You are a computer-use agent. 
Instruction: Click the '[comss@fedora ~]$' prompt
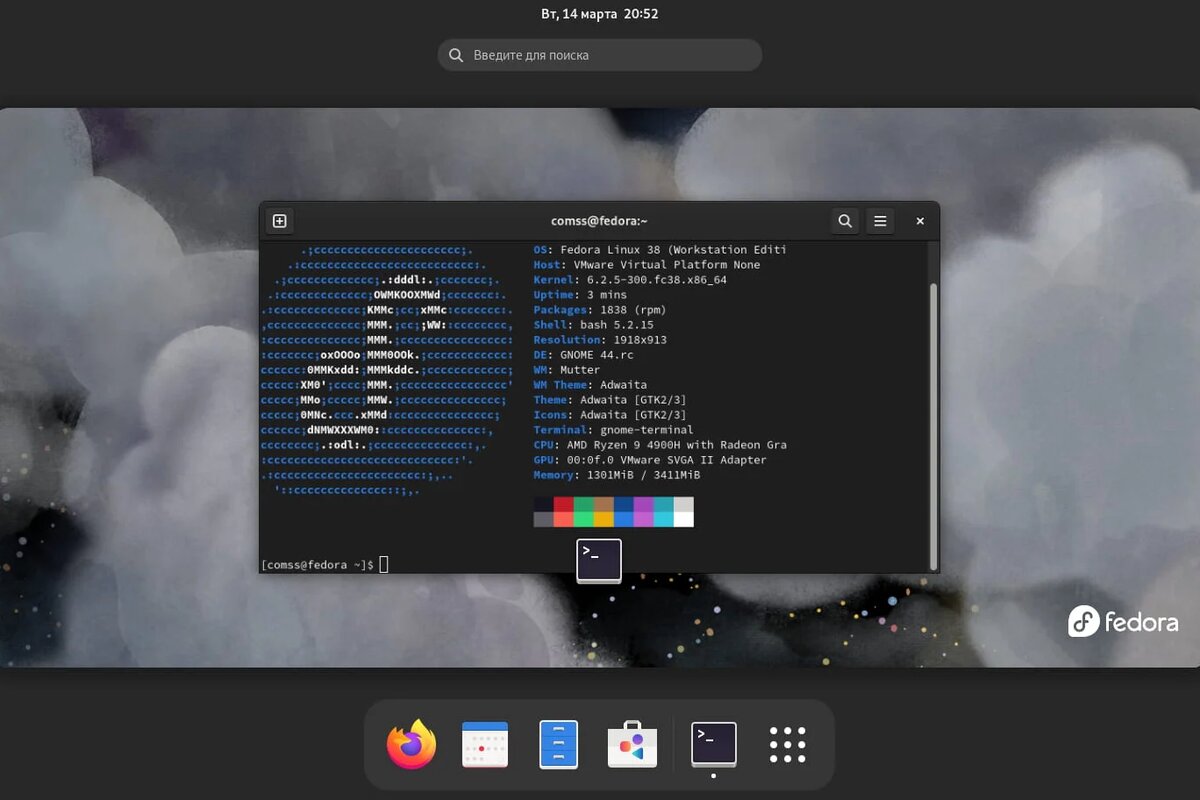(318, 565)
